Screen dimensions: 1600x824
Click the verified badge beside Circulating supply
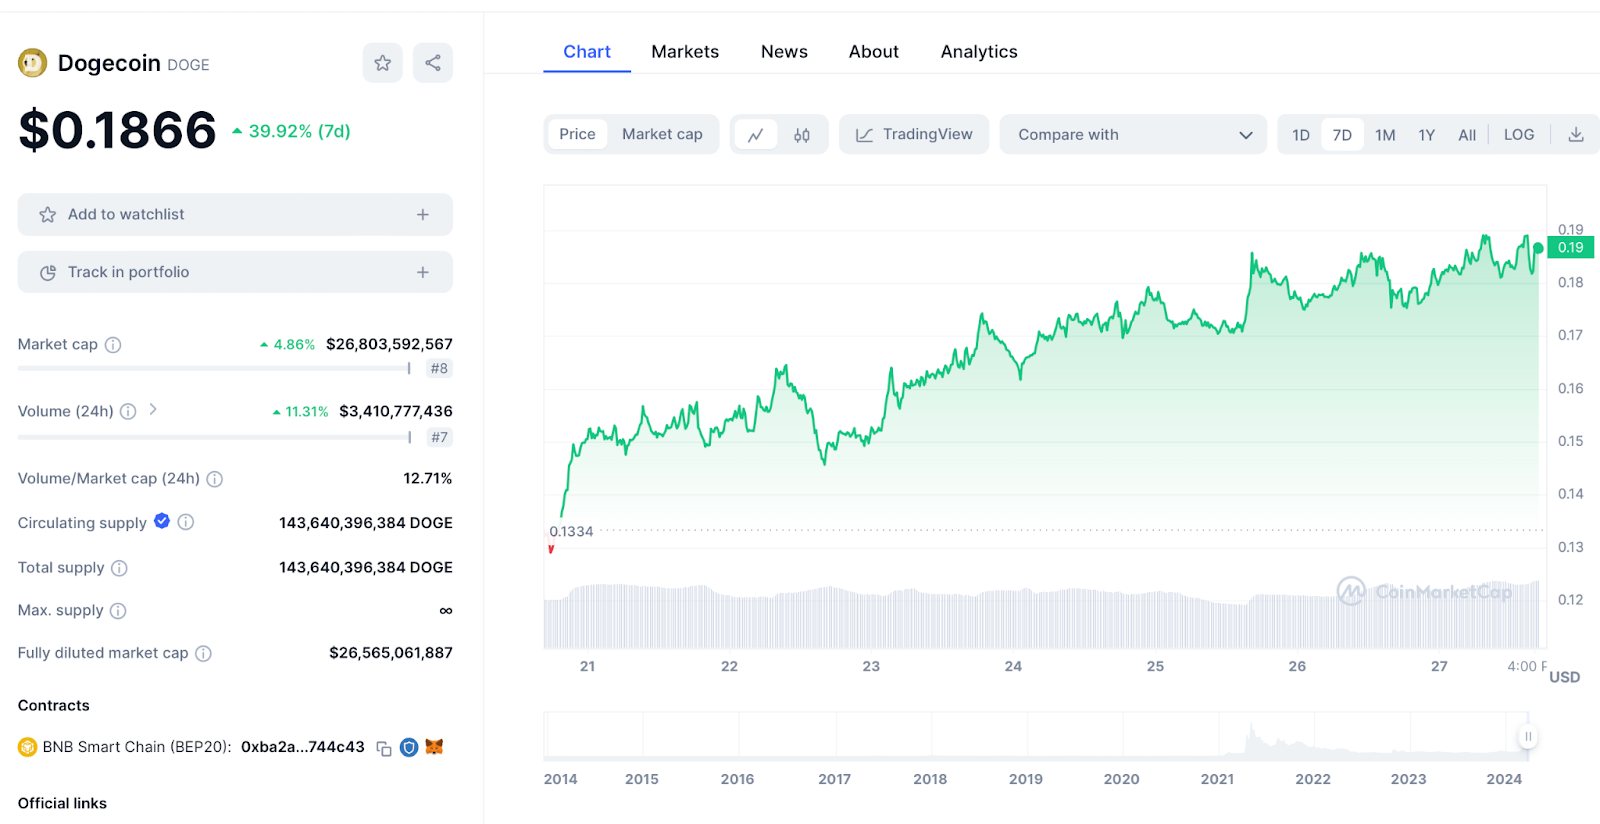point(162,521)
